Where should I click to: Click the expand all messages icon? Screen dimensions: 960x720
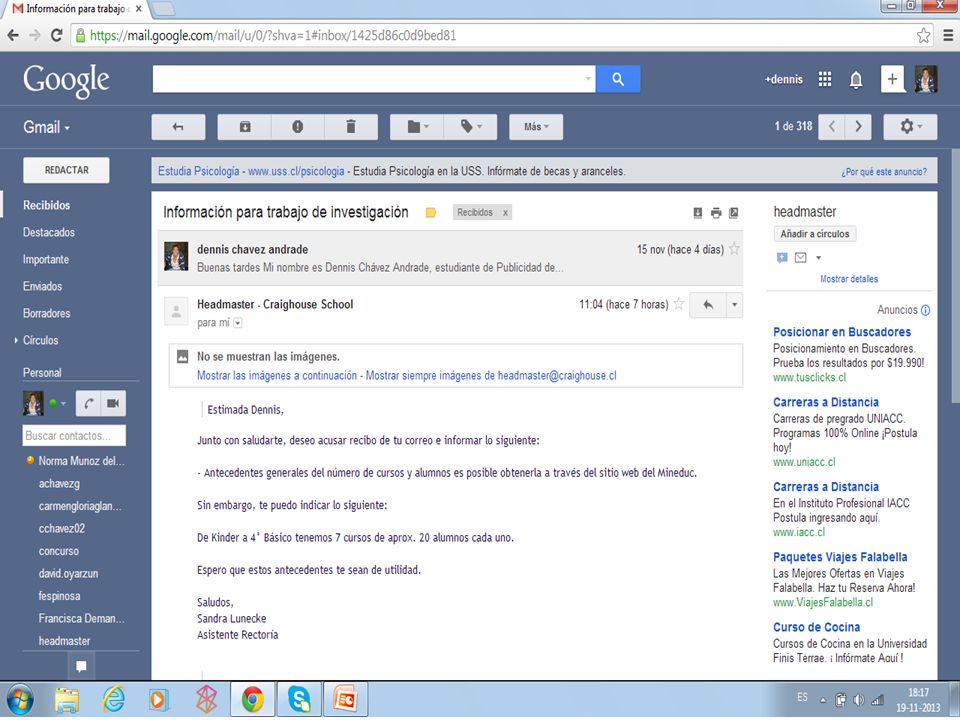[697, 212]
